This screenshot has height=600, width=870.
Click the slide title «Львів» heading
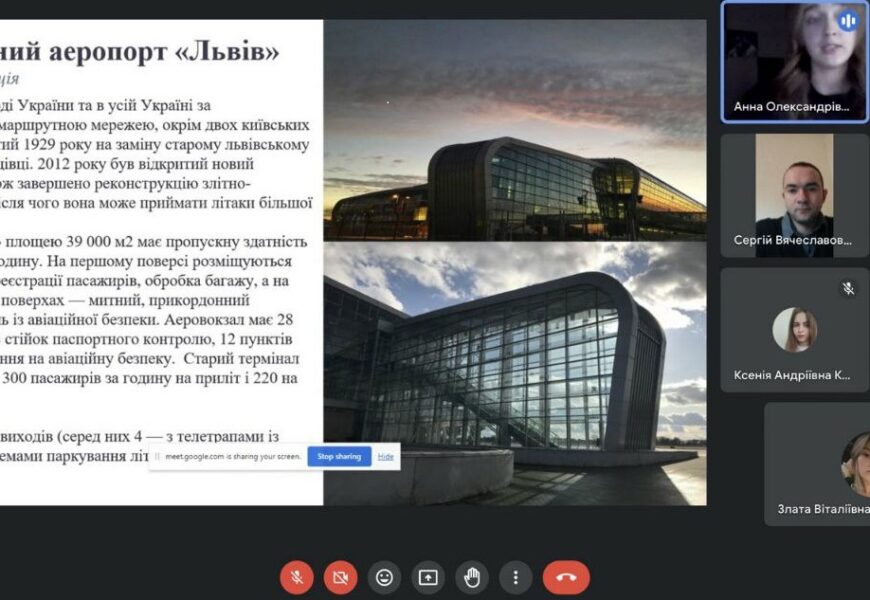[x=140, y=50]
